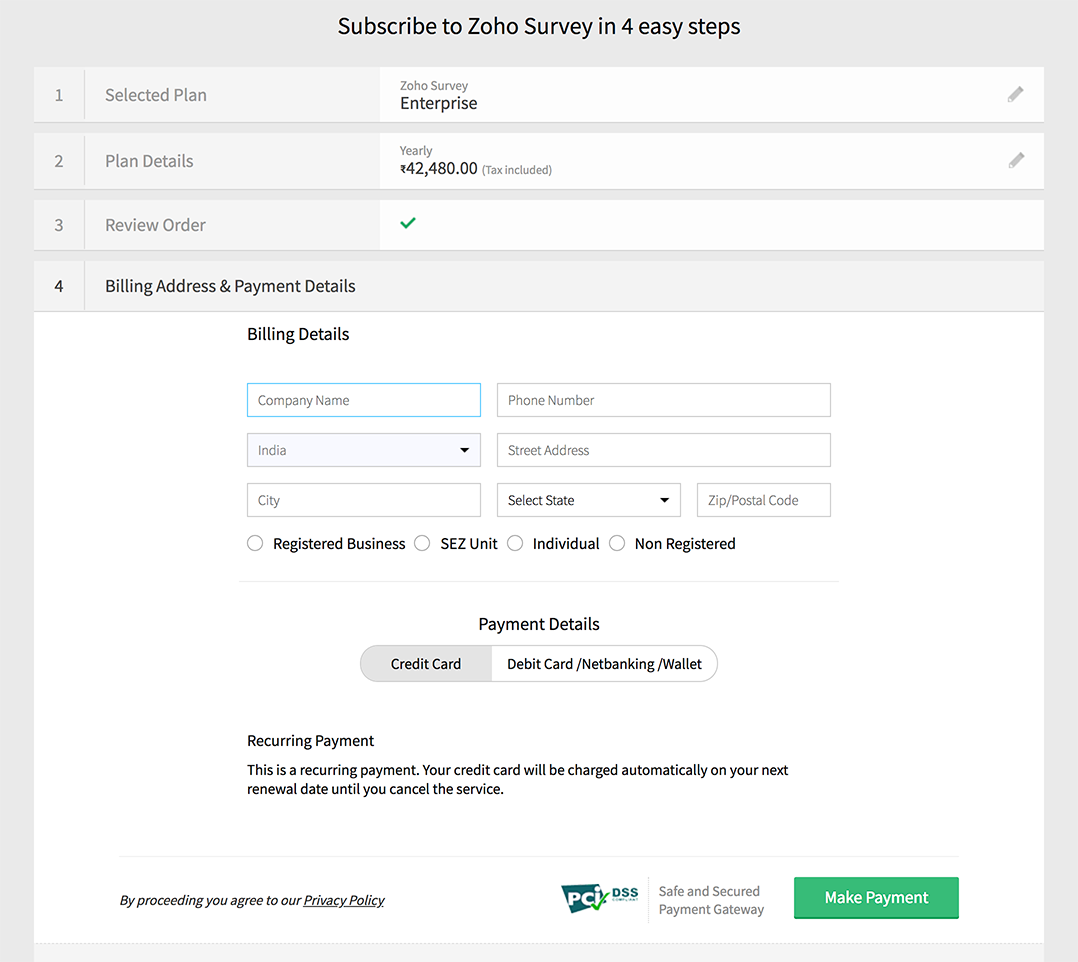This screenshot has height=962, width=1078.
Task: Click the PCI DSS compliance logo
Action: coord(600,897)
